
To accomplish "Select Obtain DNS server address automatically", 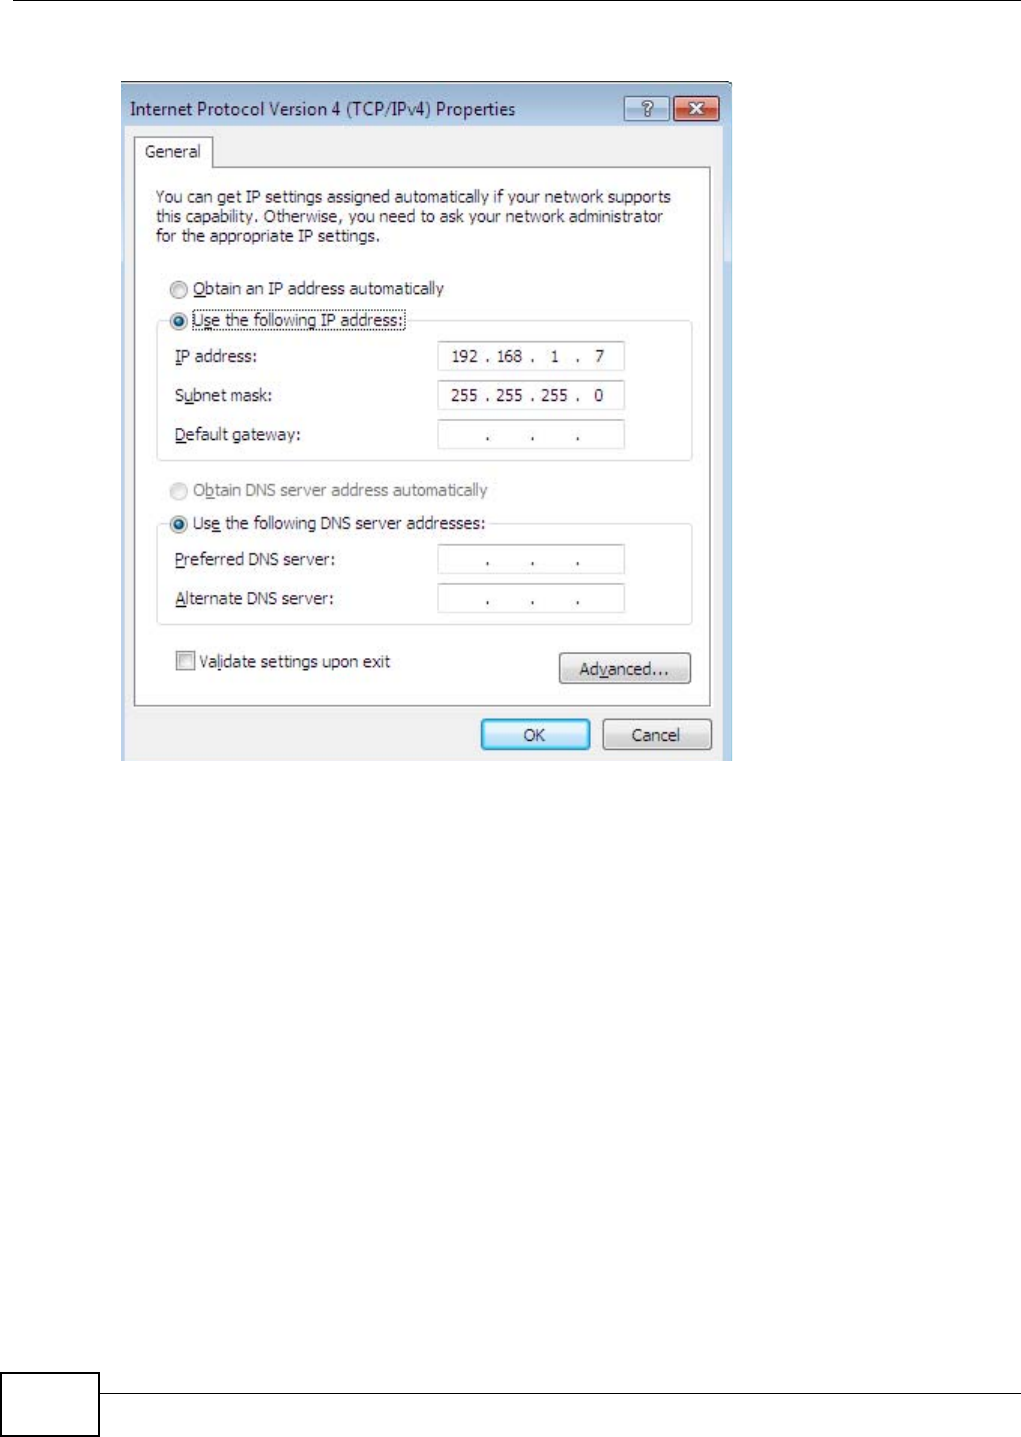I will [179, 491].
